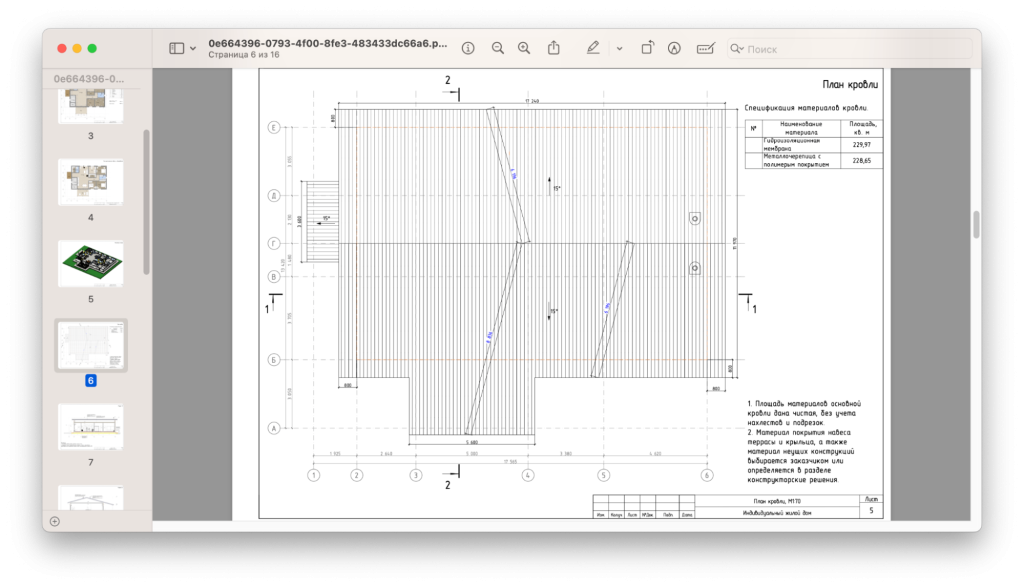Jump to page 5 3D render thumbnail

tap(90, 263)
